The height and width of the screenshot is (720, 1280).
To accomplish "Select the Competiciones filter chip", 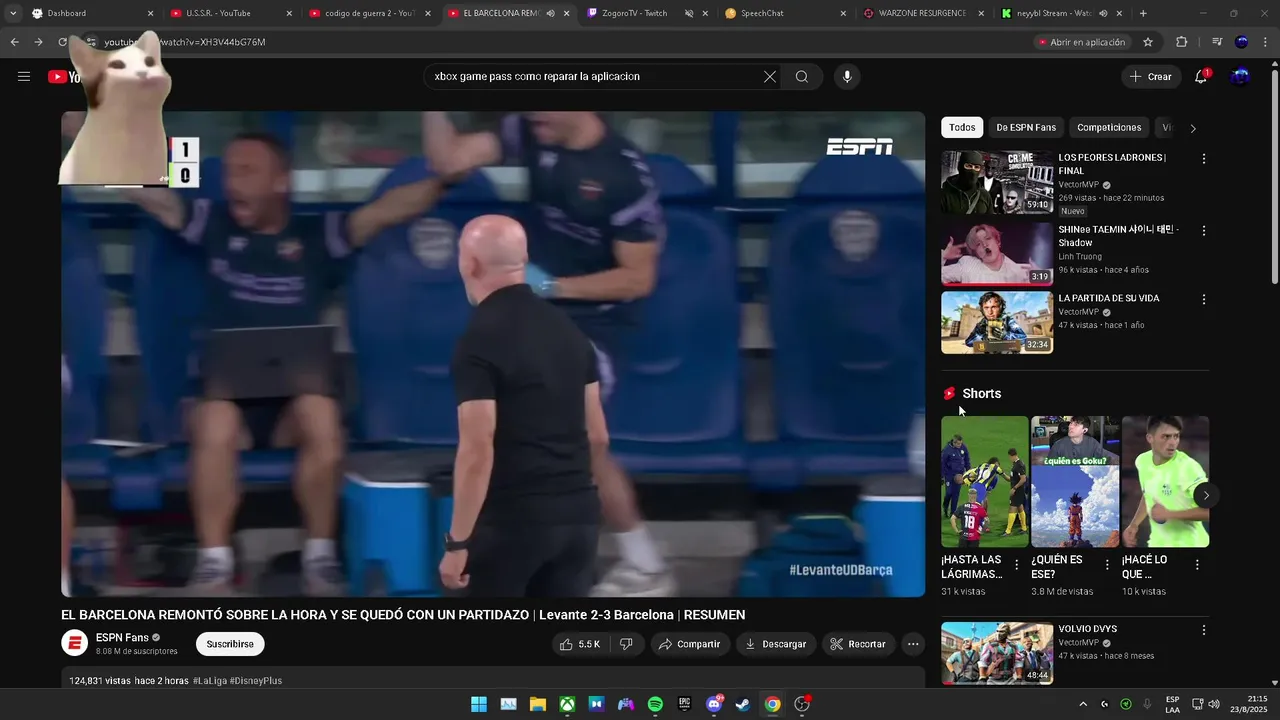I will pyautogui.click(x=1109, y=128).
